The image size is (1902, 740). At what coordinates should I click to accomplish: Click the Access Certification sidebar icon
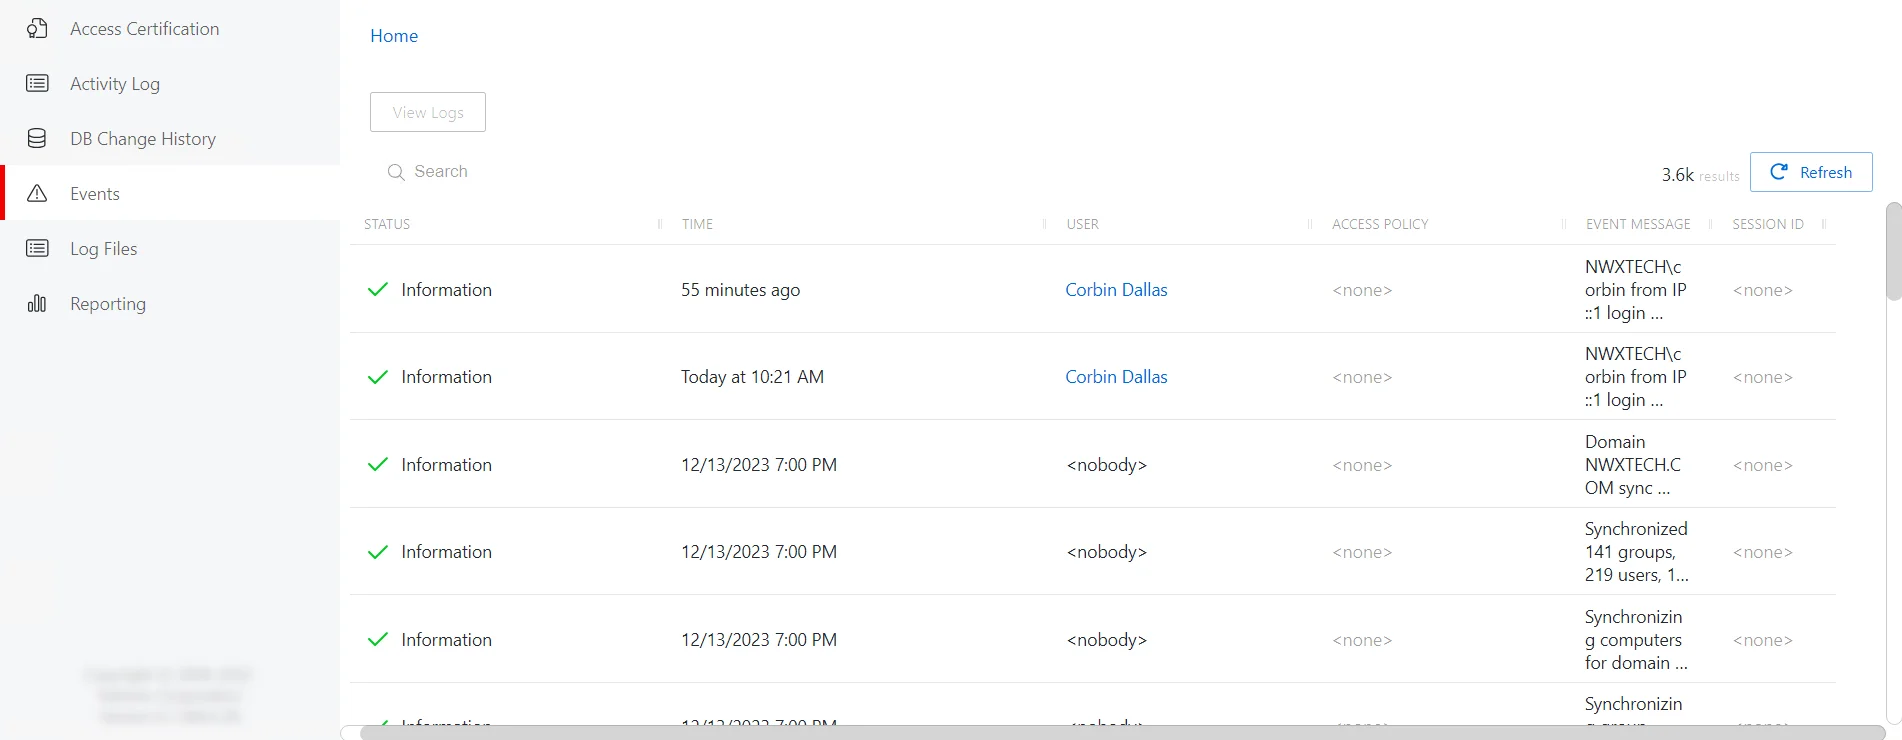37,29
